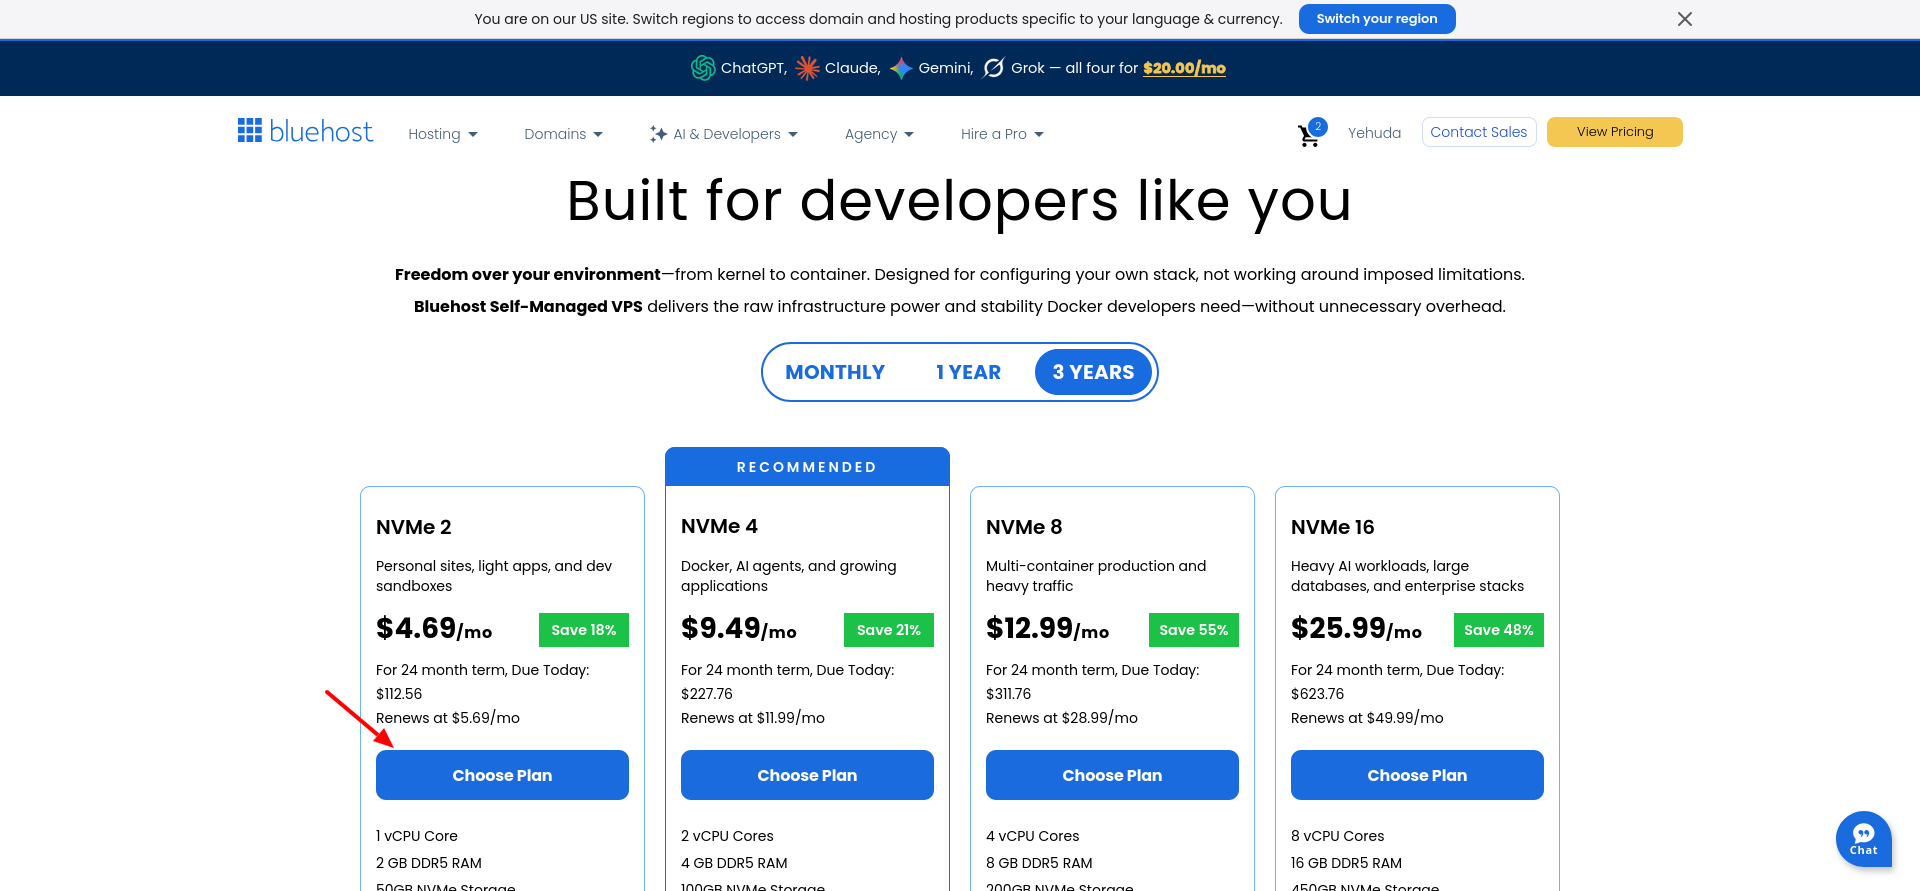This screenshot has height=891, width=1920.
Task: Choose the NVMe 8 plan
Action: [x=1112, y=775]
